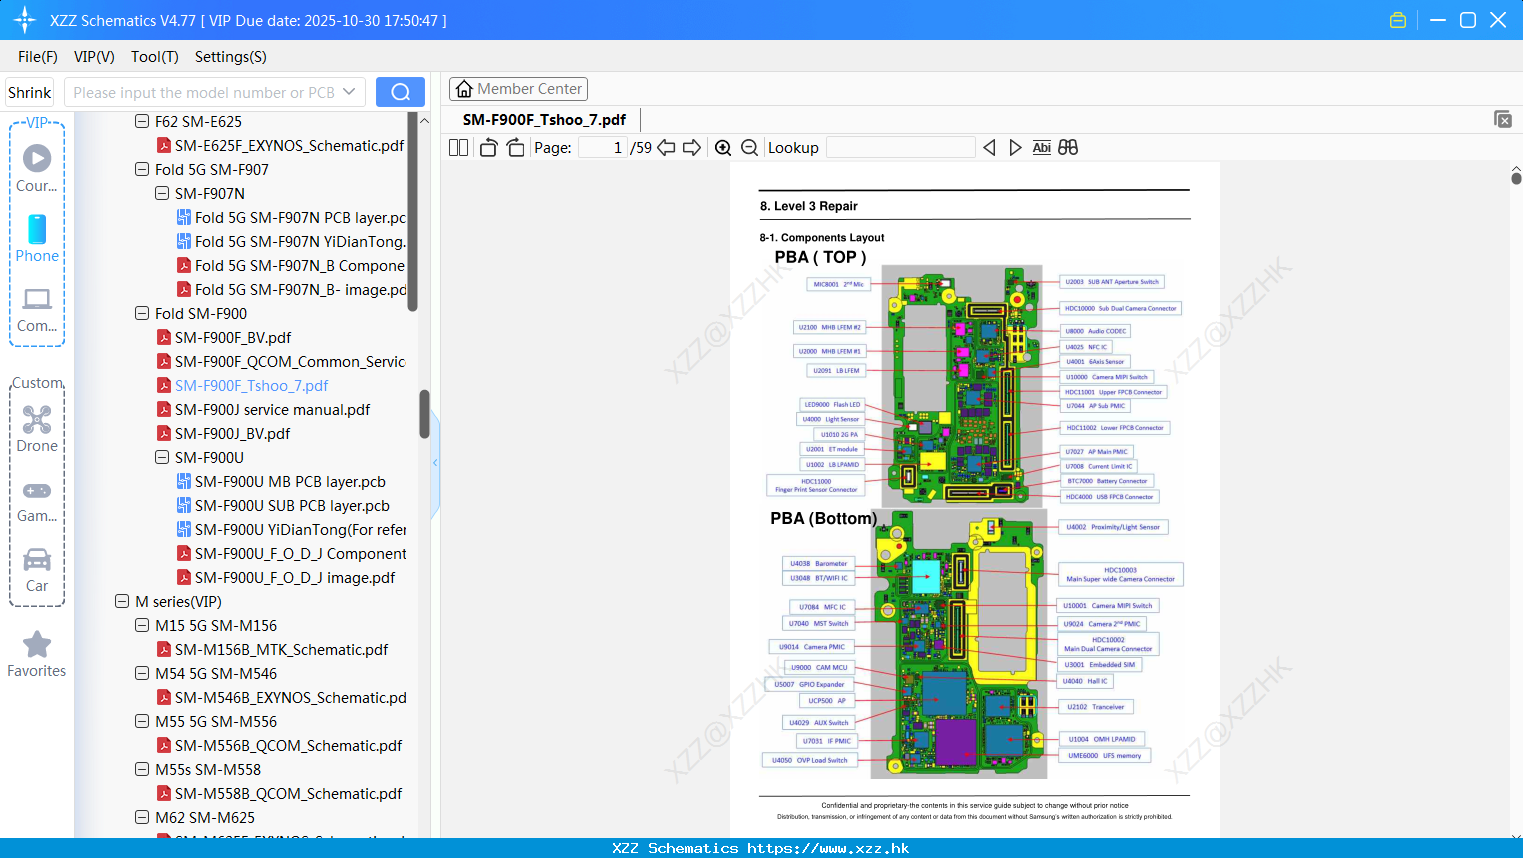Toggle the Abi text match option

tap(1041, 147)
